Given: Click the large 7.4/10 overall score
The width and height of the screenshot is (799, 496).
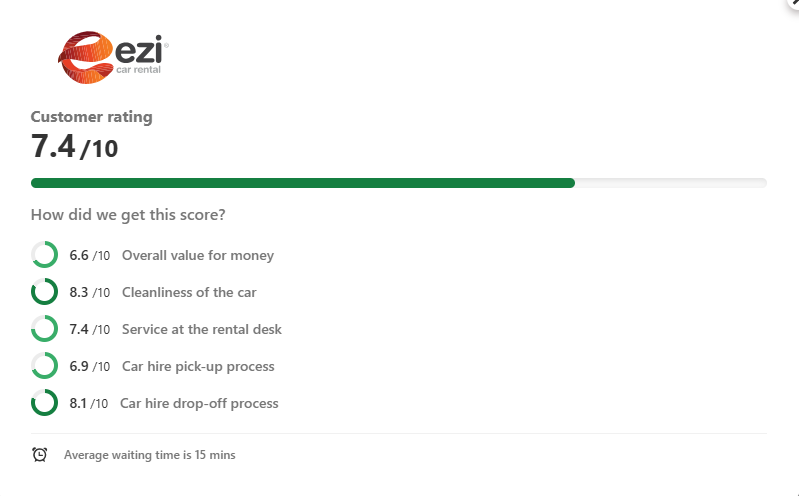Looking at the screenshot, I should click(74, 147).
